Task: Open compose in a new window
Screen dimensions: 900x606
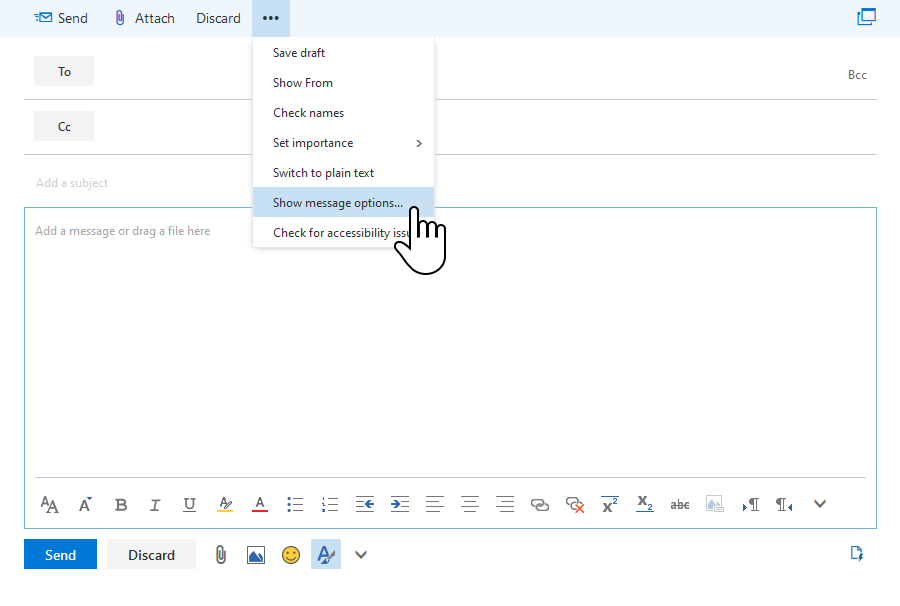Action: click(866, 17)
